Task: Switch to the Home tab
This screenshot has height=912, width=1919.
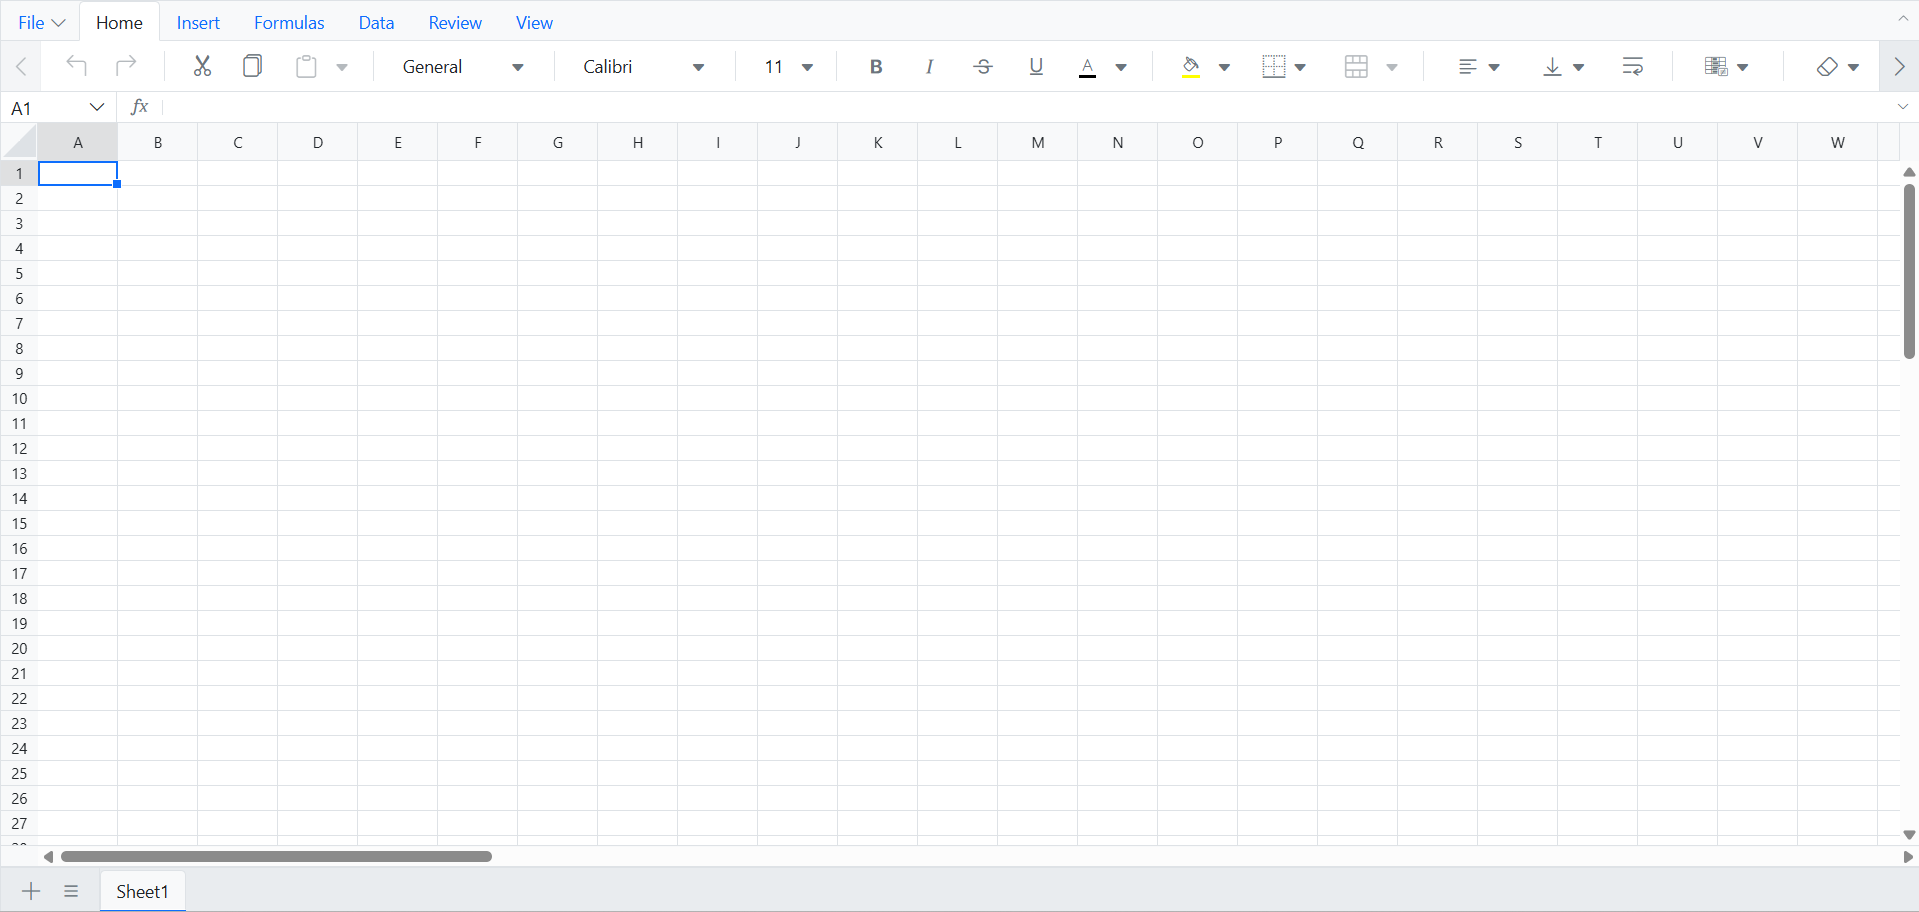Action: (x=119, y=22)
